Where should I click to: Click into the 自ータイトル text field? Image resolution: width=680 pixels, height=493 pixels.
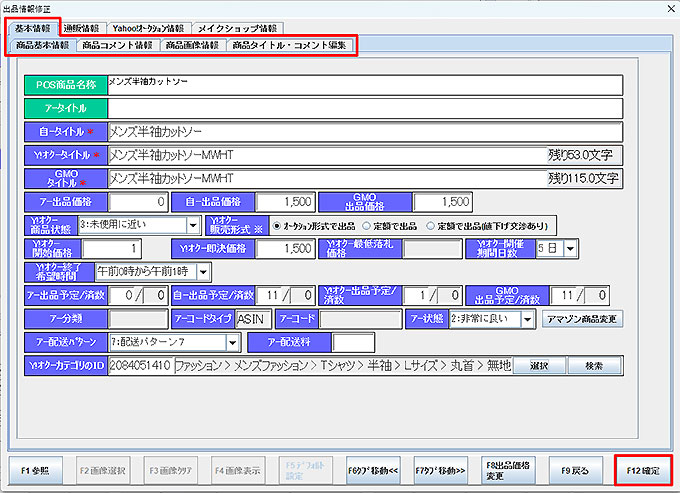click(x=365, y=131)
